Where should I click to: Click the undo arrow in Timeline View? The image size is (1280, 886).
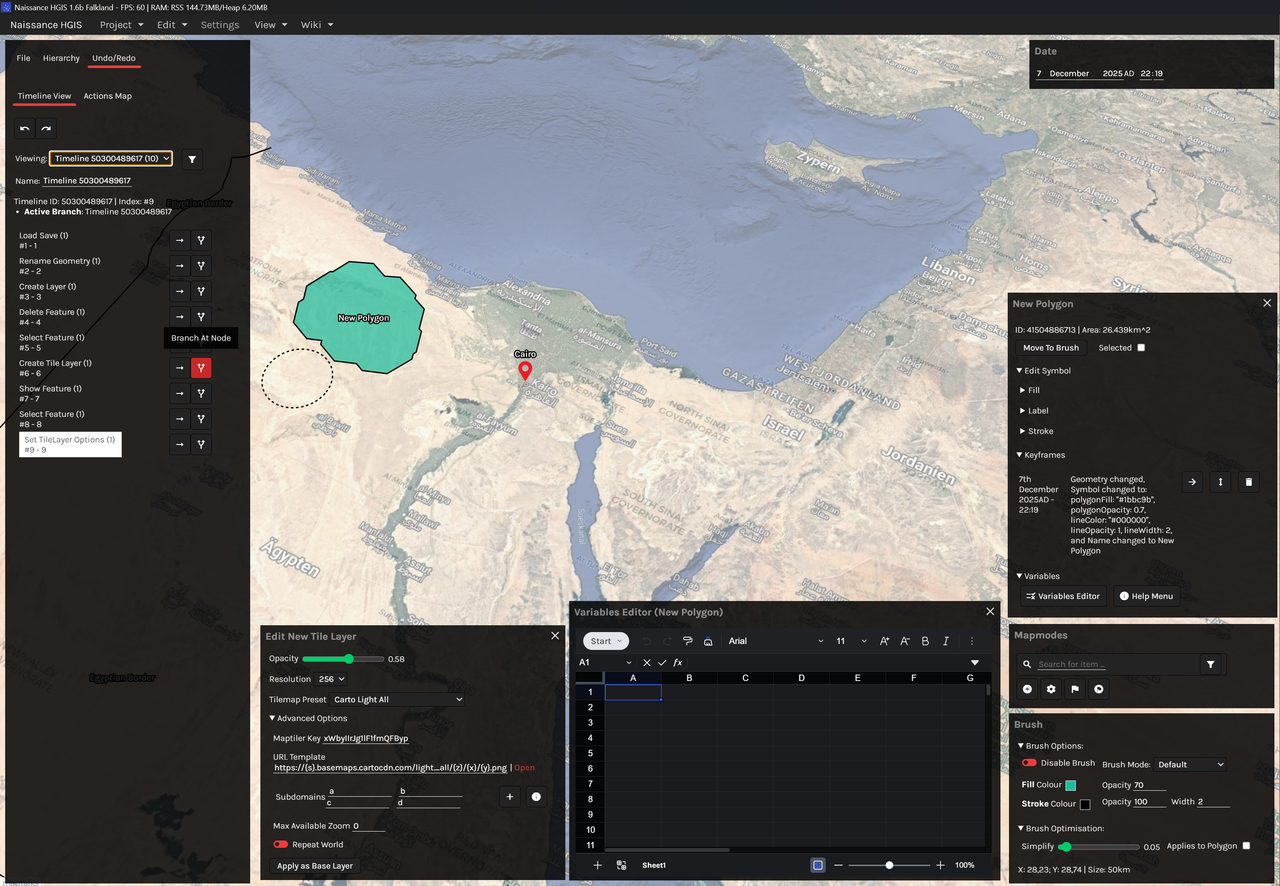25,128
